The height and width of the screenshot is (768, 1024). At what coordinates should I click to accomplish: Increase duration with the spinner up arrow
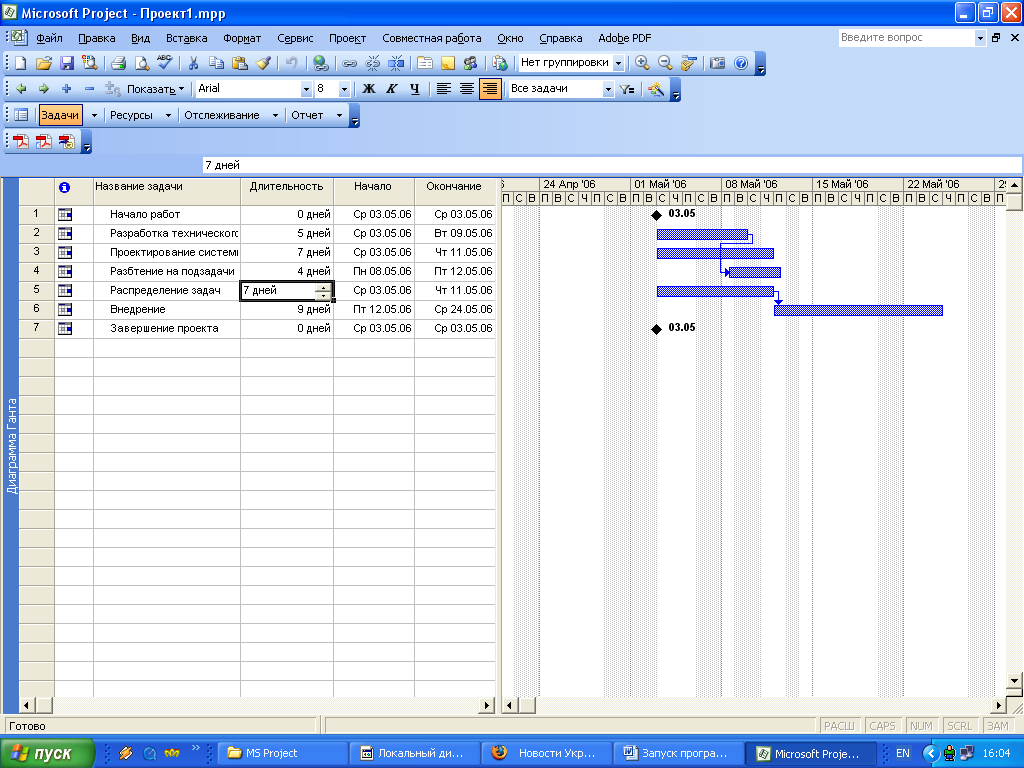coord(323,287)
